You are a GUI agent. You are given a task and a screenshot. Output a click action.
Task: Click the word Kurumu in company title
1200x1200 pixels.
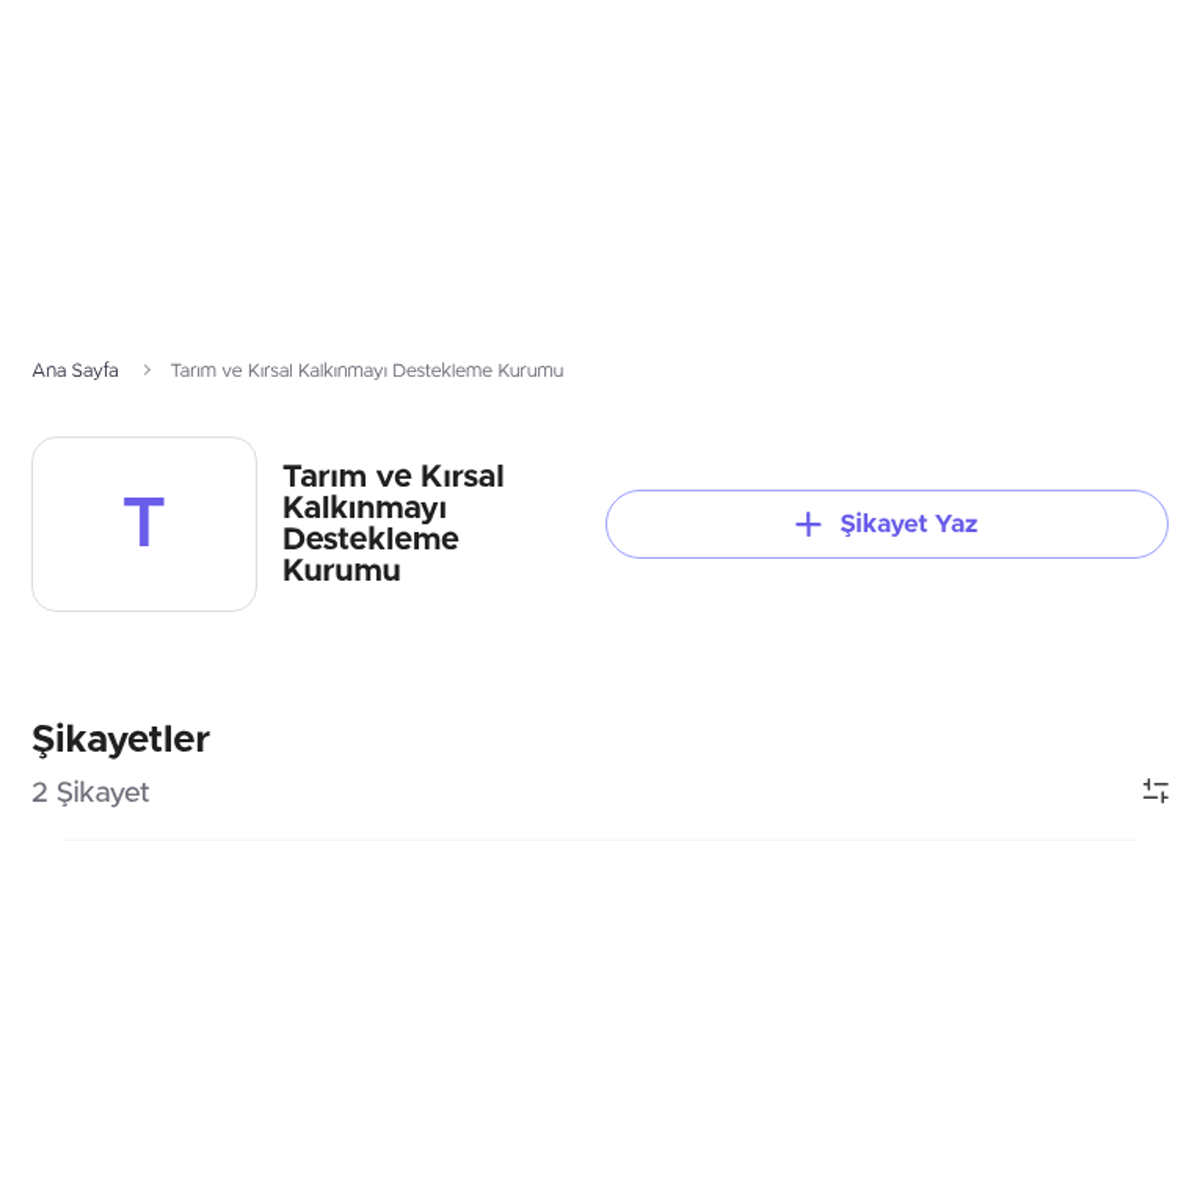point(342,570)
